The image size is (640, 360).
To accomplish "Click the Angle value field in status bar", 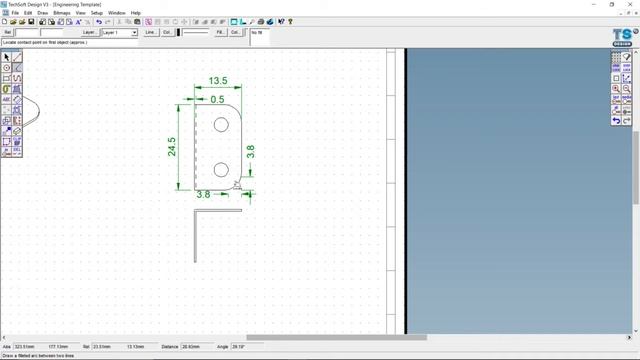I will (247, 347).
